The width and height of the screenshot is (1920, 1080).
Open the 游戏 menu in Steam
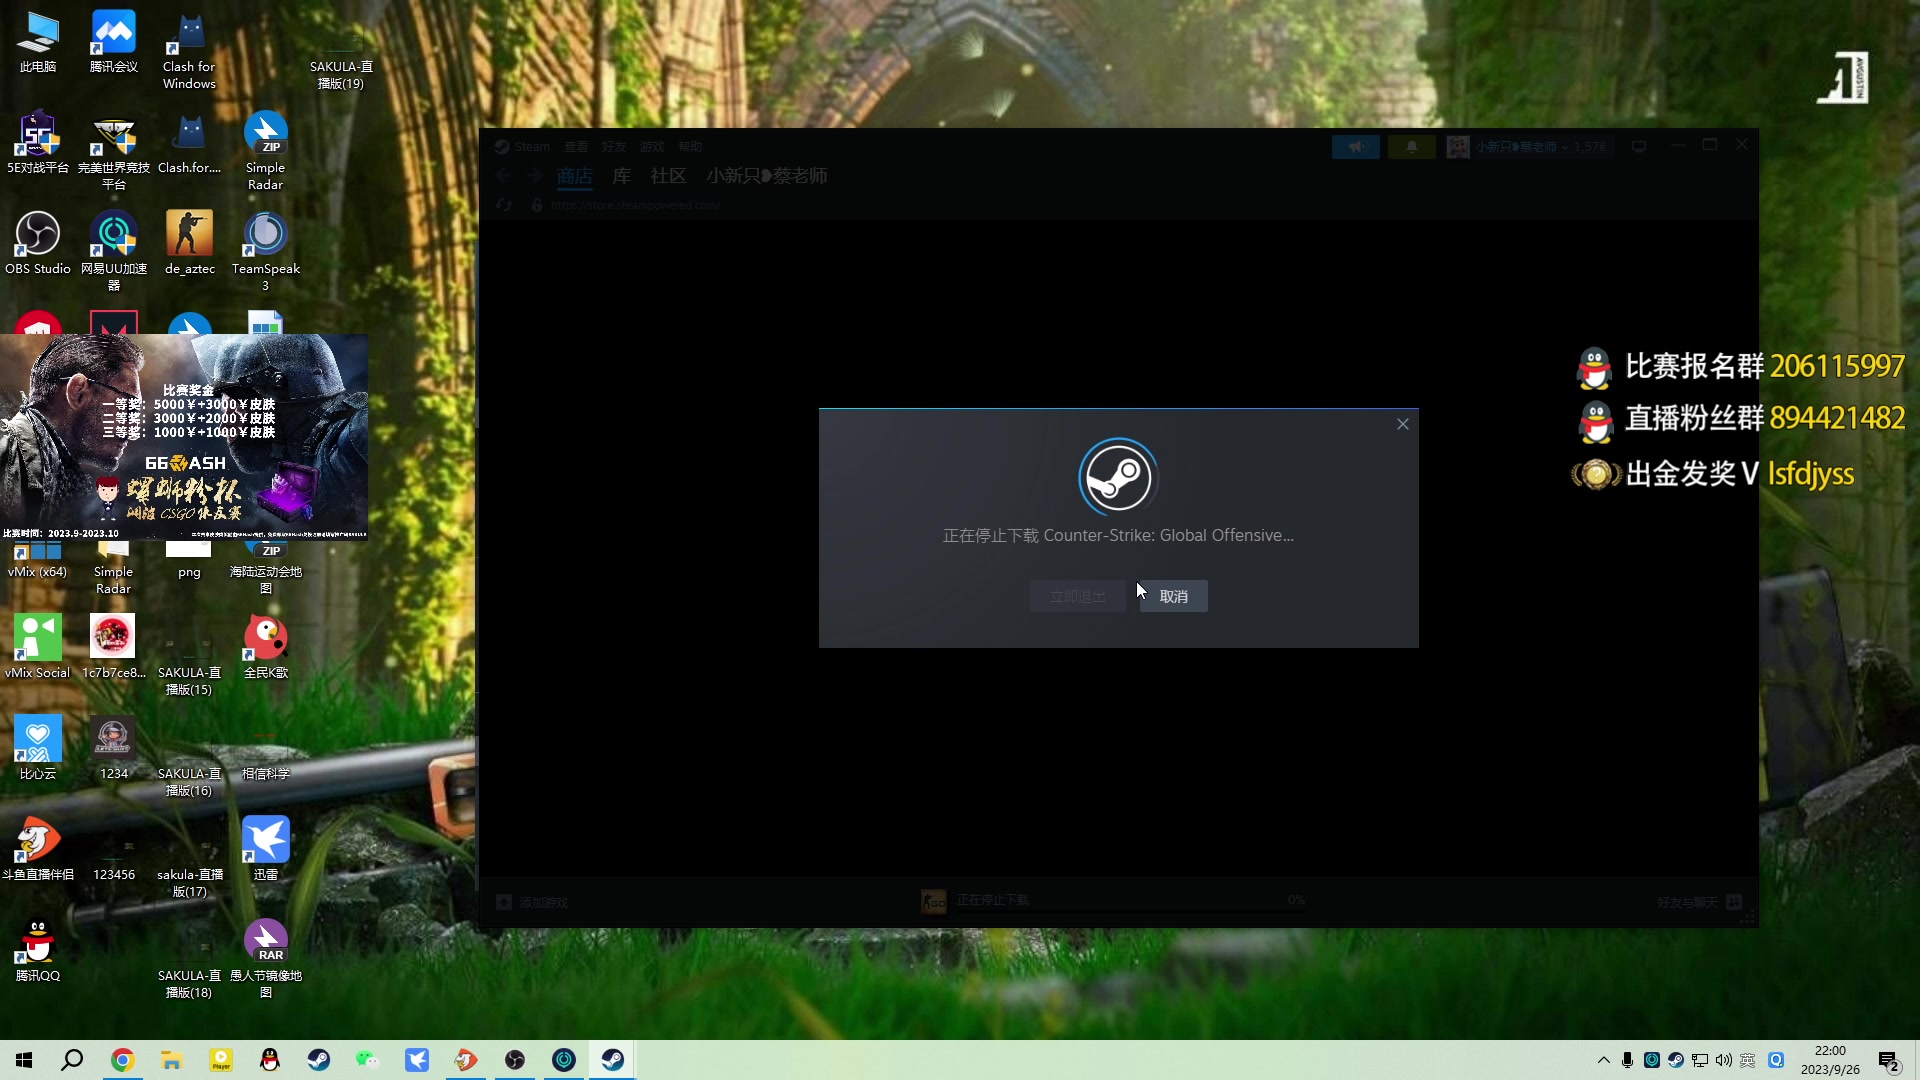[x=652, y=147]
